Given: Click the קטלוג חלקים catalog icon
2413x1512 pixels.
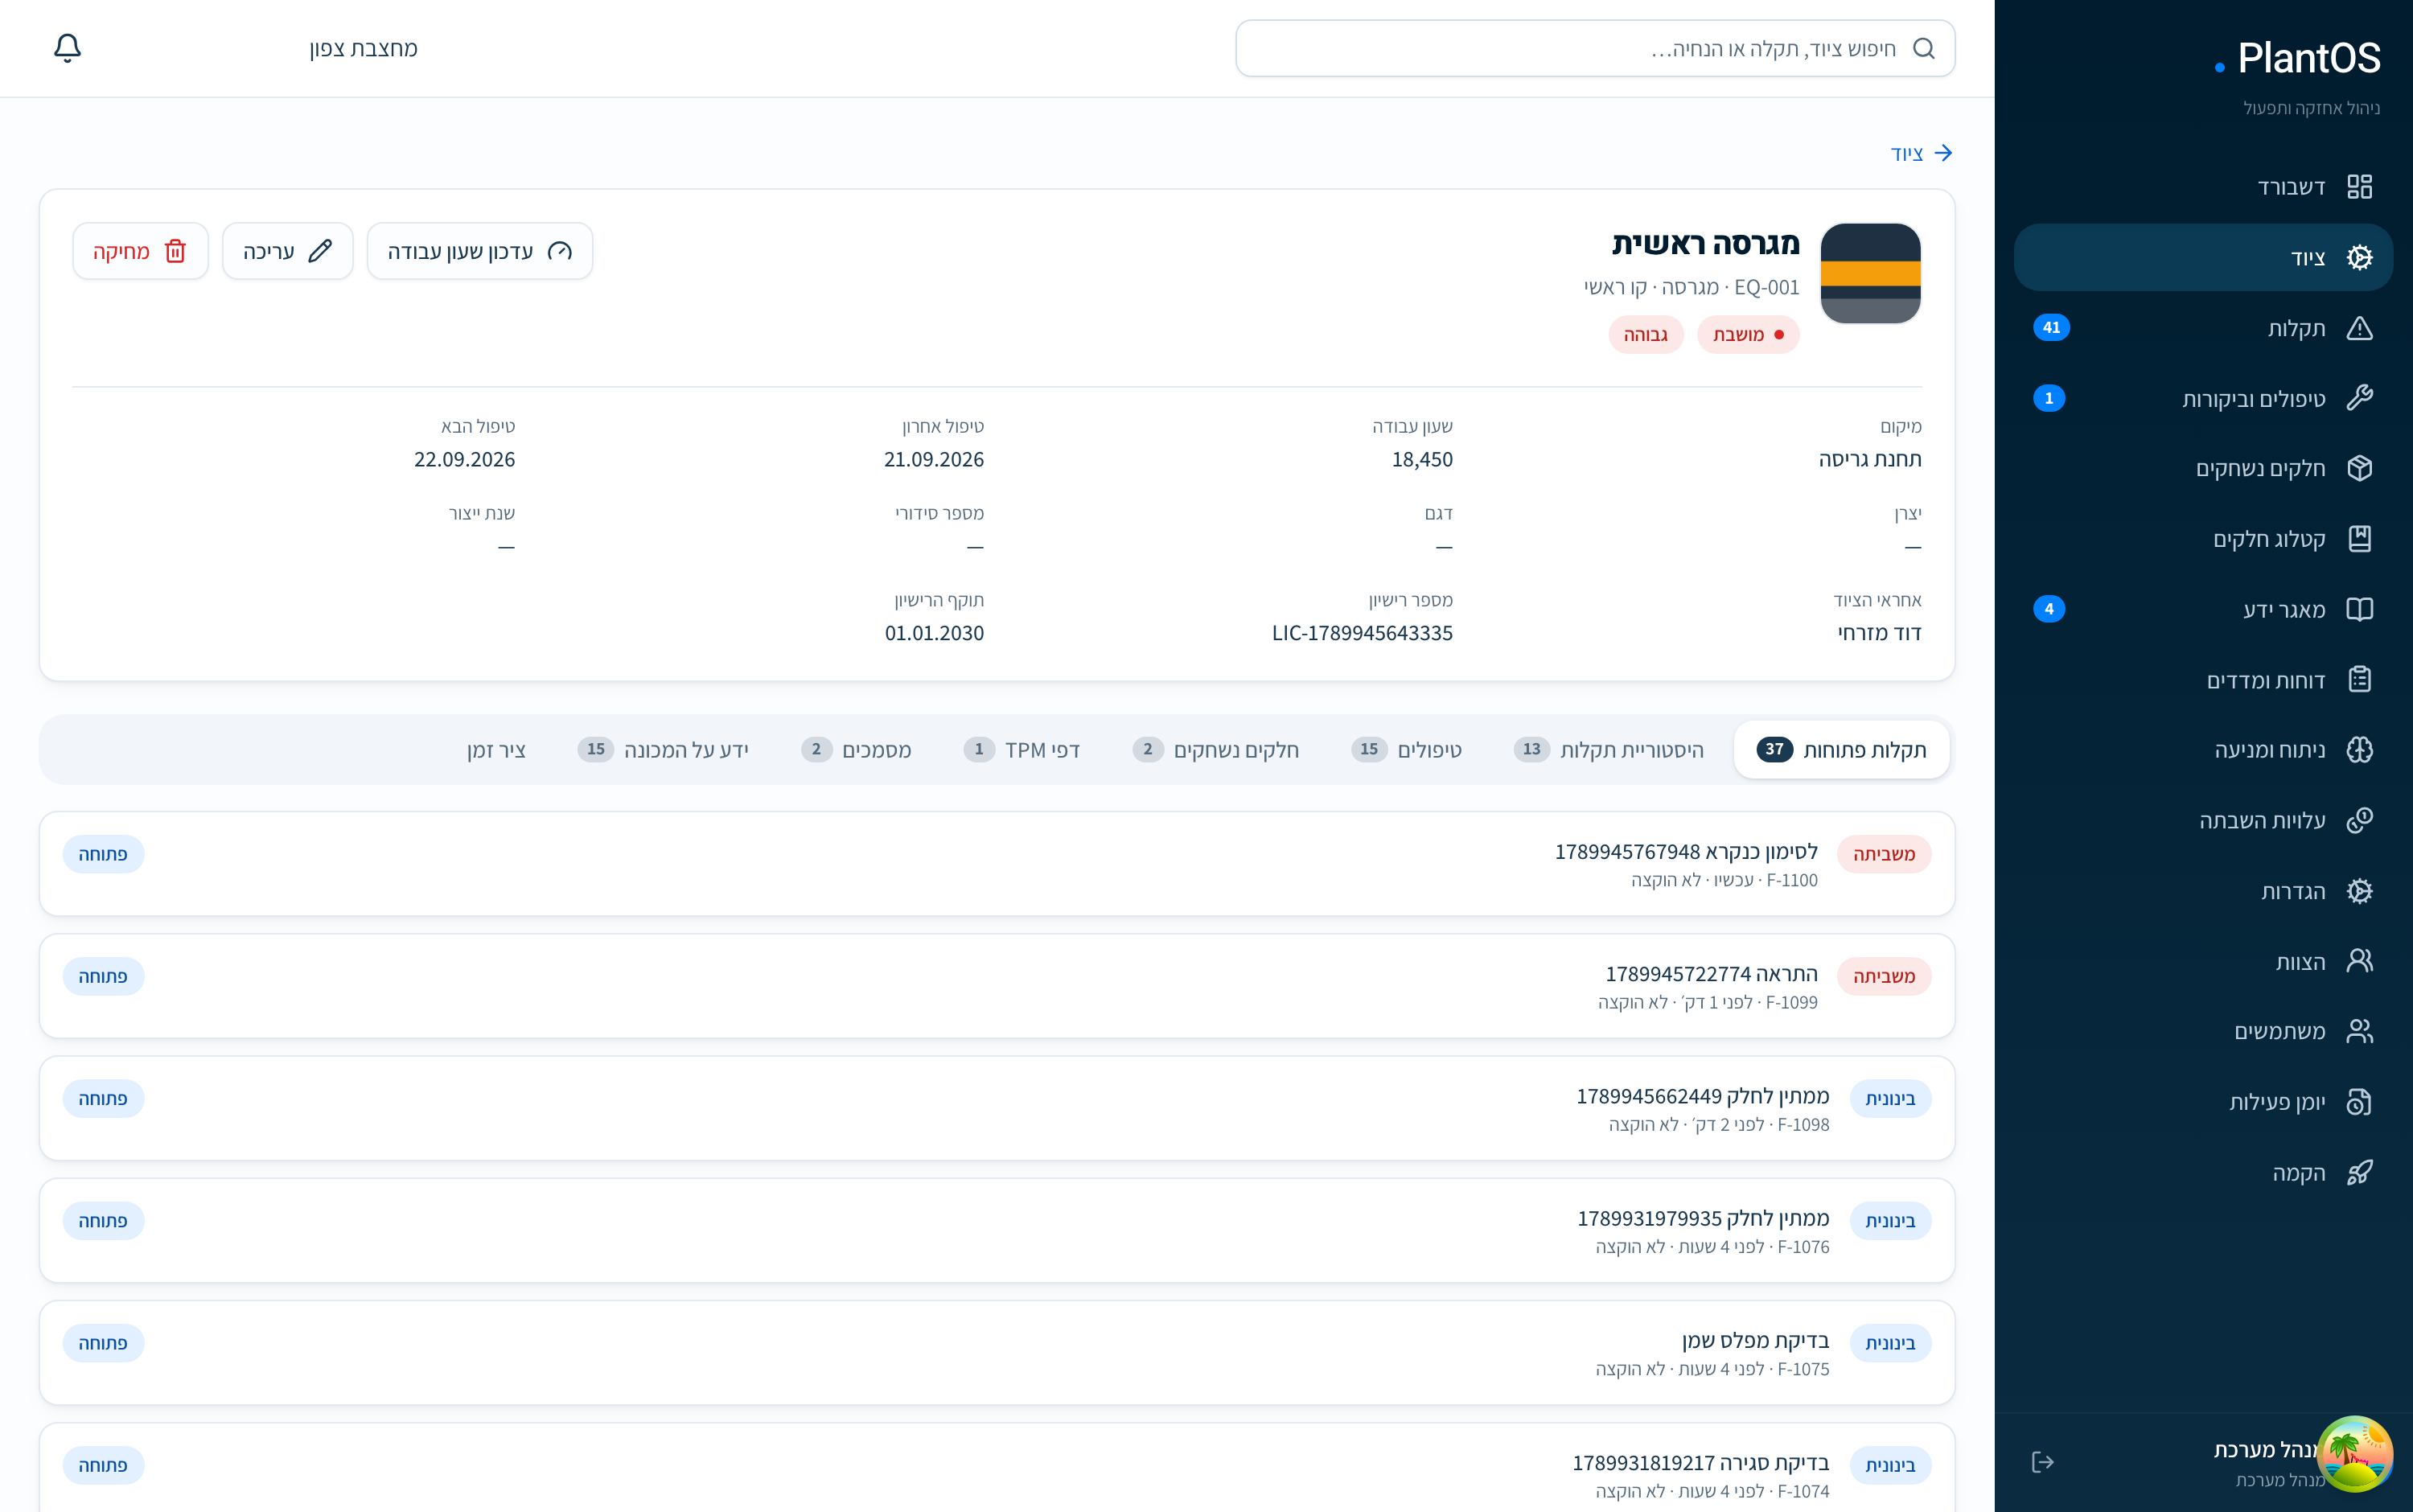Looking at the screenshot, I should tap(2359, 539).
